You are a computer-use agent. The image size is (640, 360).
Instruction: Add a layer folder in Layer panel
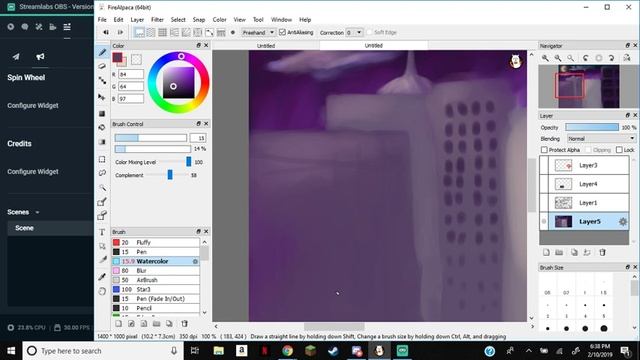pos(559,253)
